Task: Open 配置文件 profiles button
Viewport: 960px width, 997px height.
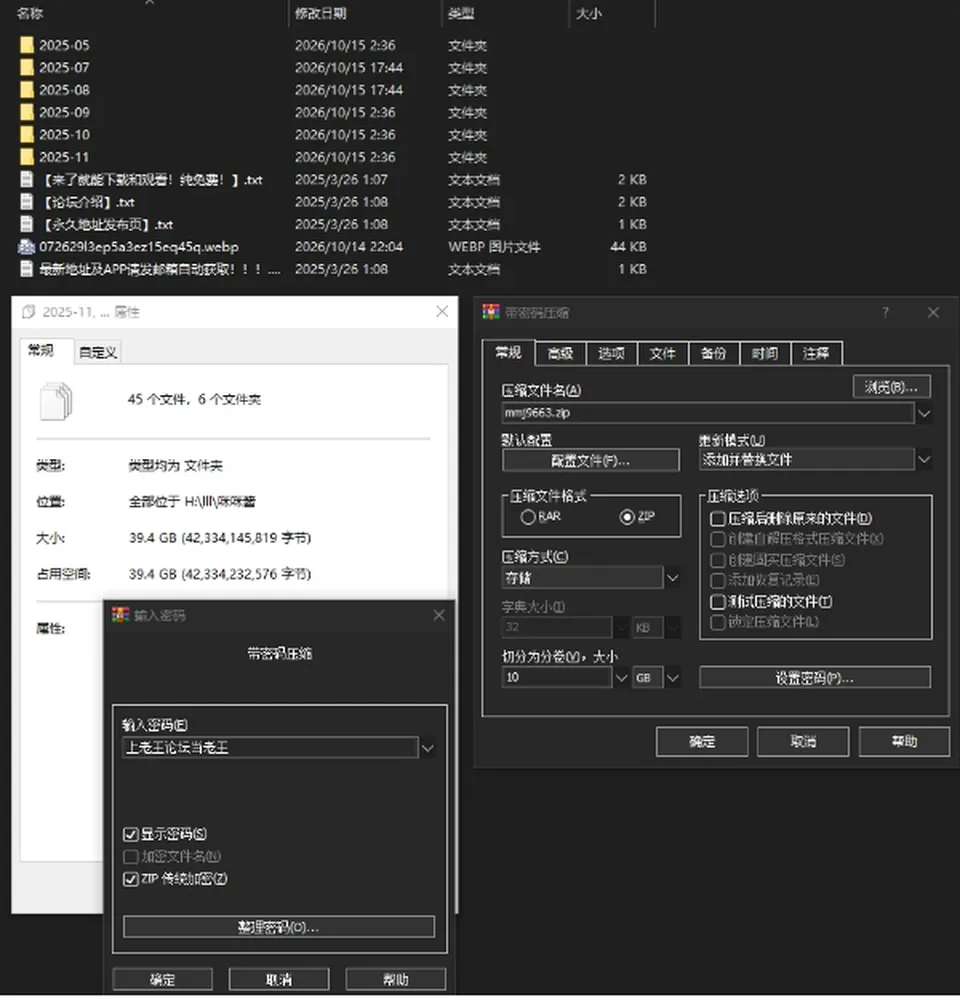Action: click(591, 460)
